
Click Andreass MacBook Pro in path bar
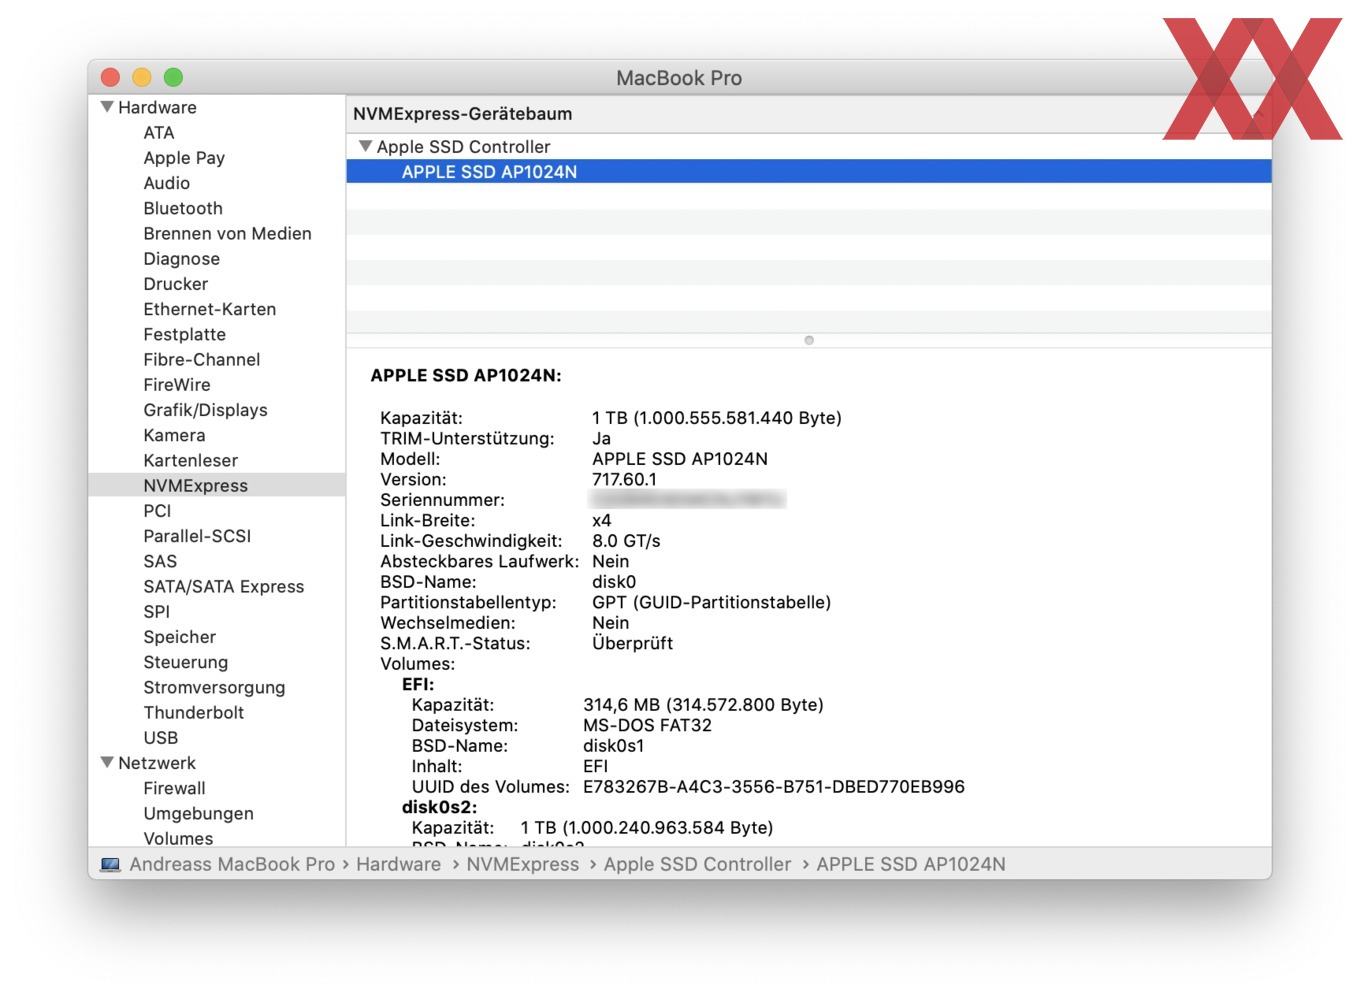232,864
